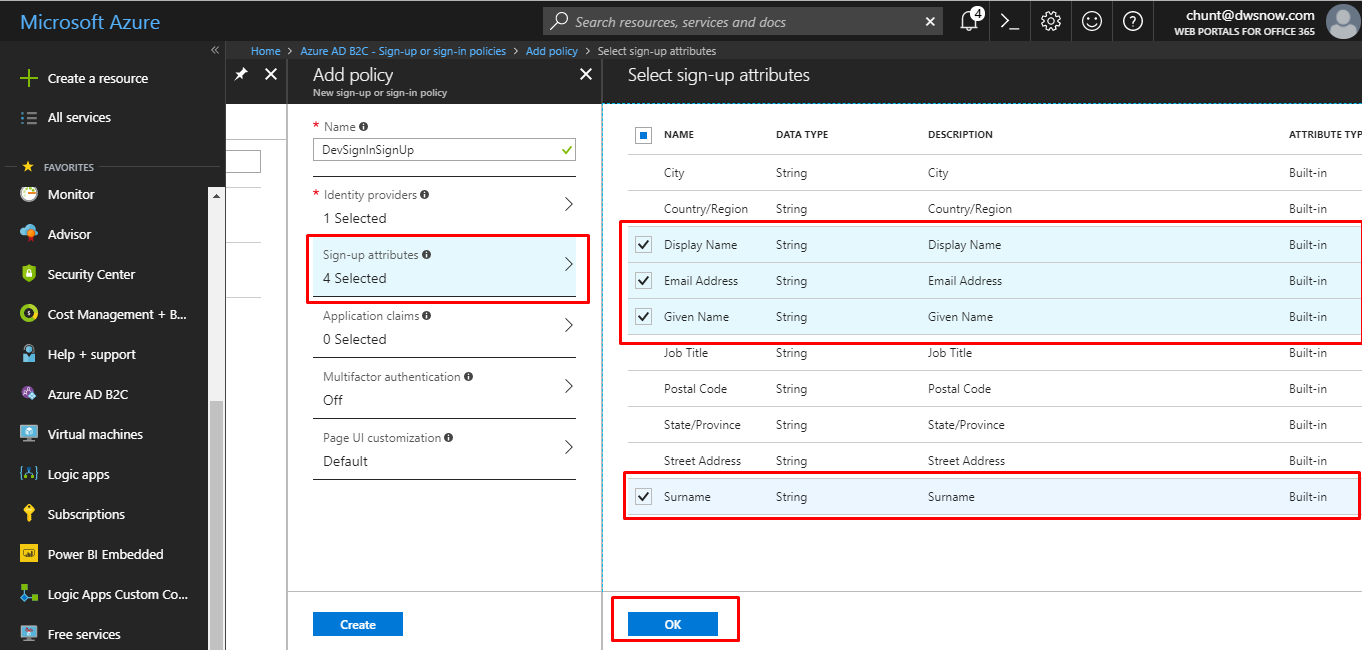Screen dimensions: 1362x650
Task: Open All services menu entry
Action: tap(79, 117)
